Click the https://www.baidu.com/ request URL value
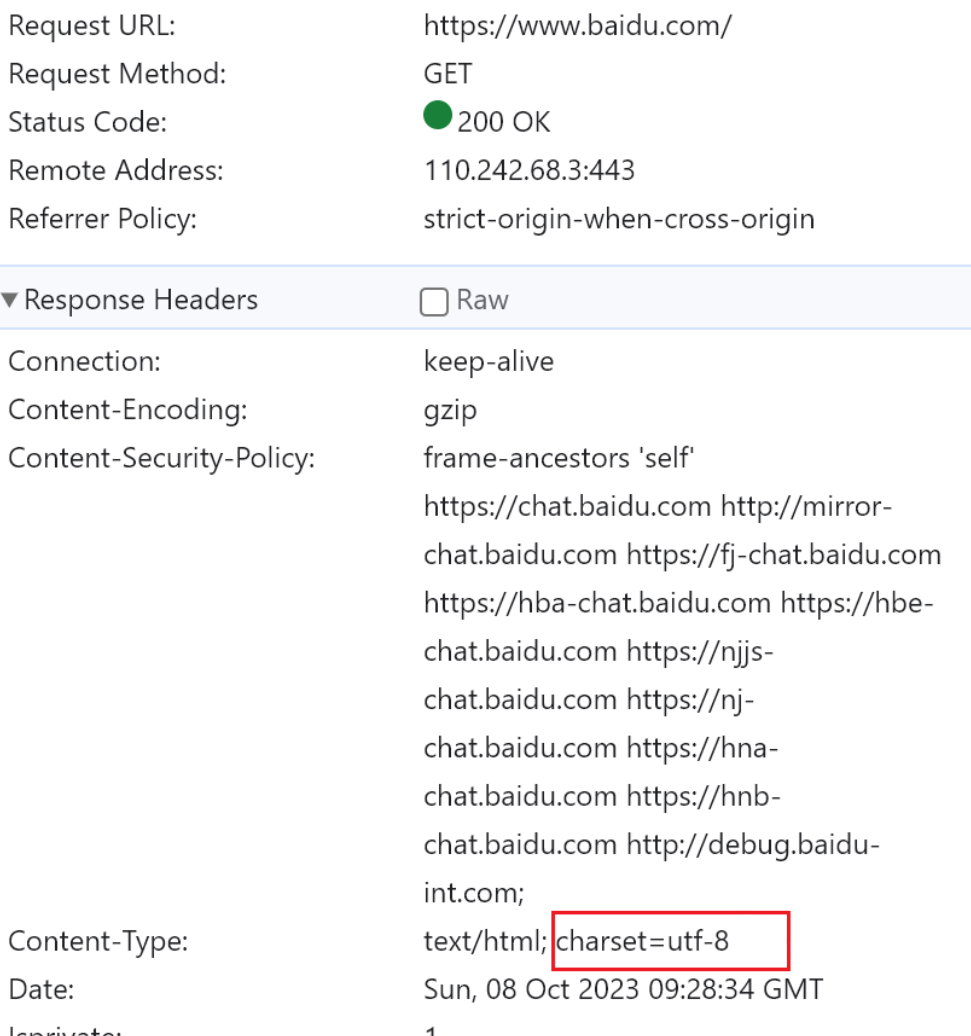This screenshot has height=1036, width=971. point(577,26)
